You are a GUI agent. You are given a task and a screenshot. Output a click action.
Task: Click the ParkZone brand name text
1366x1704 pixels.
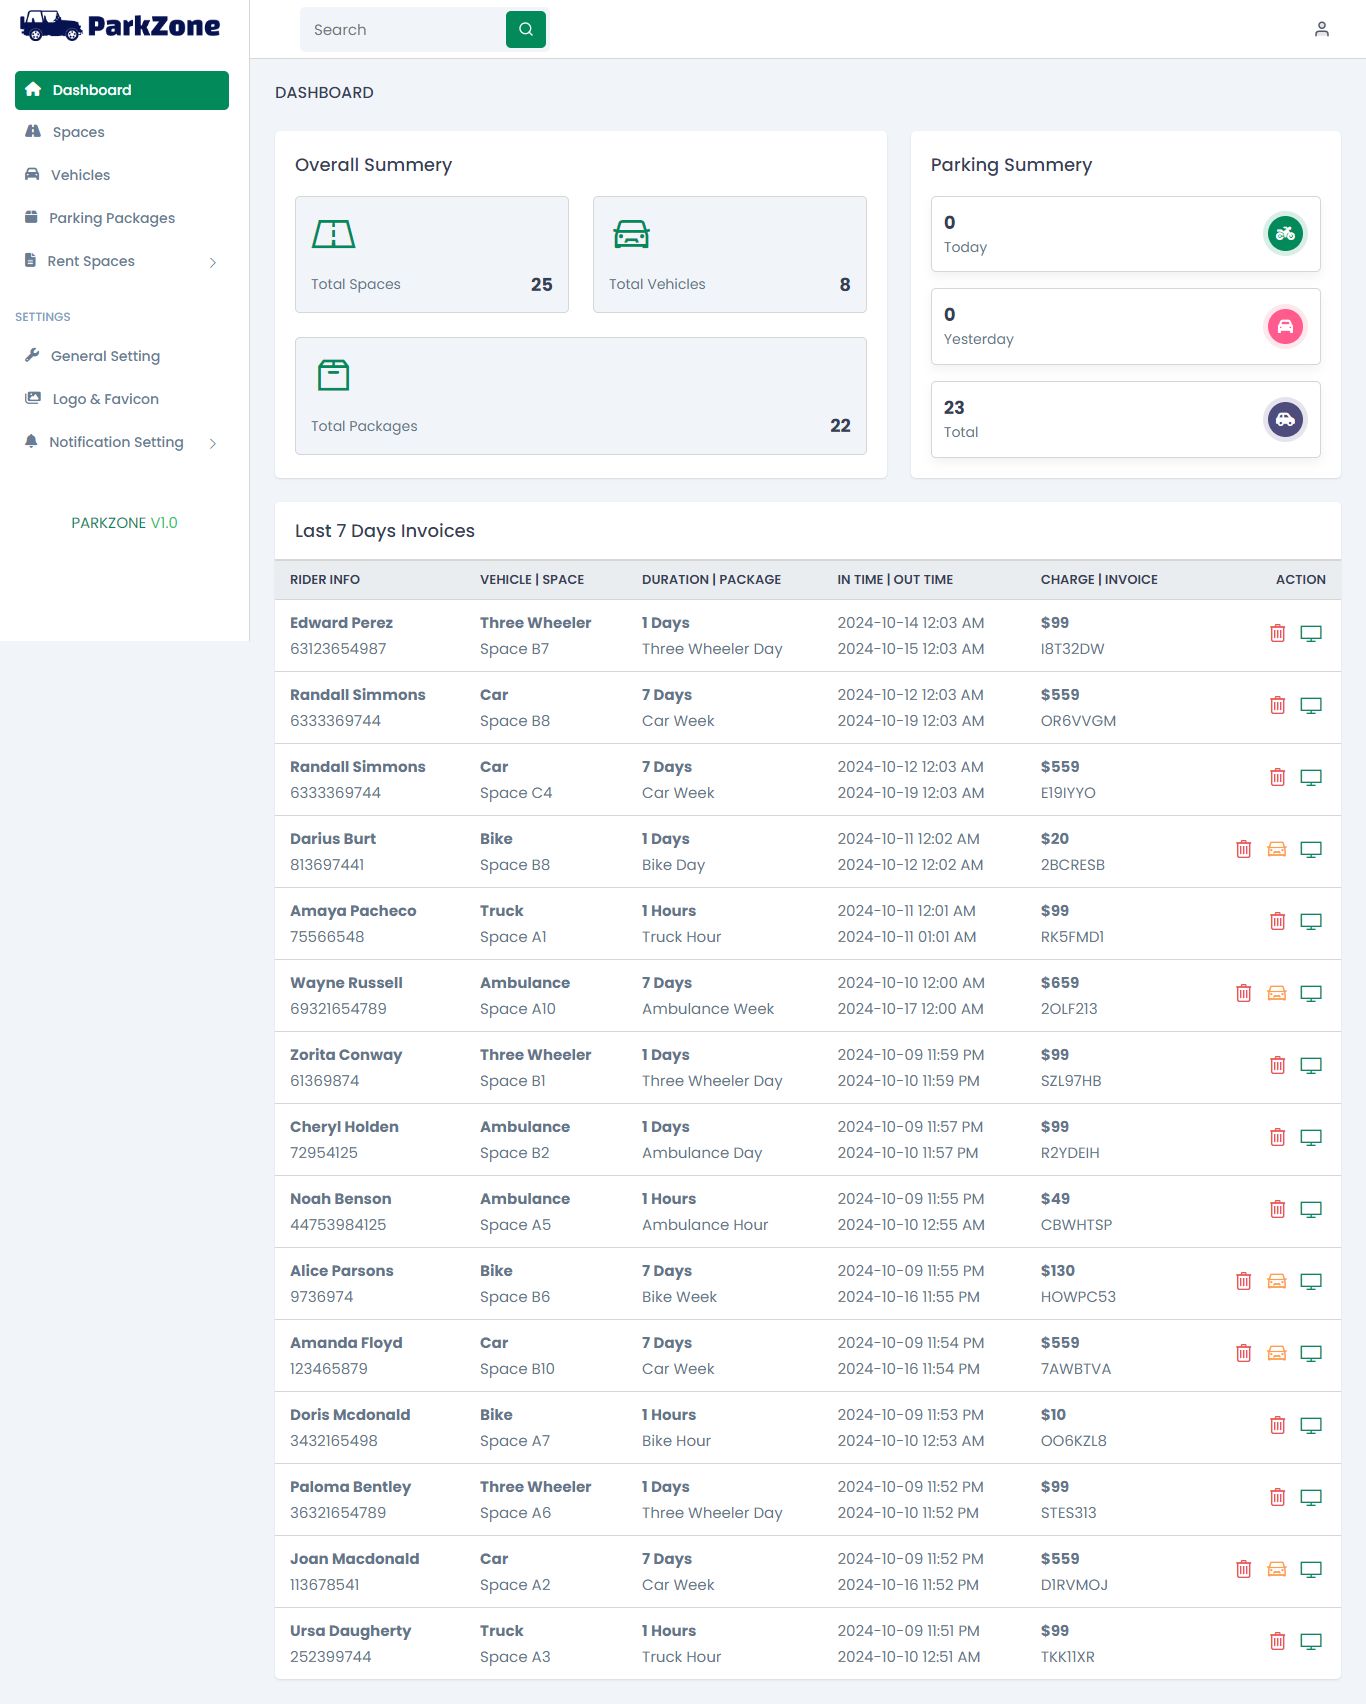[x=154, y=26]
